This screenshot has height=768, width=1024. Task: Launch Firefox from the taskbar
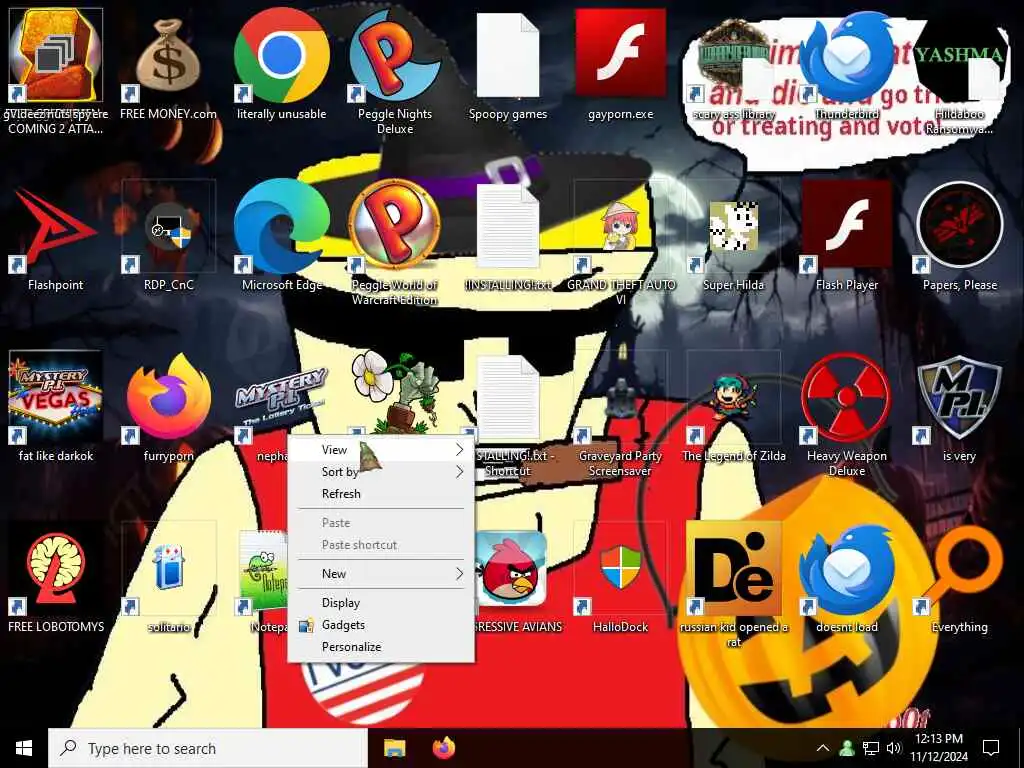coord(444,748)
